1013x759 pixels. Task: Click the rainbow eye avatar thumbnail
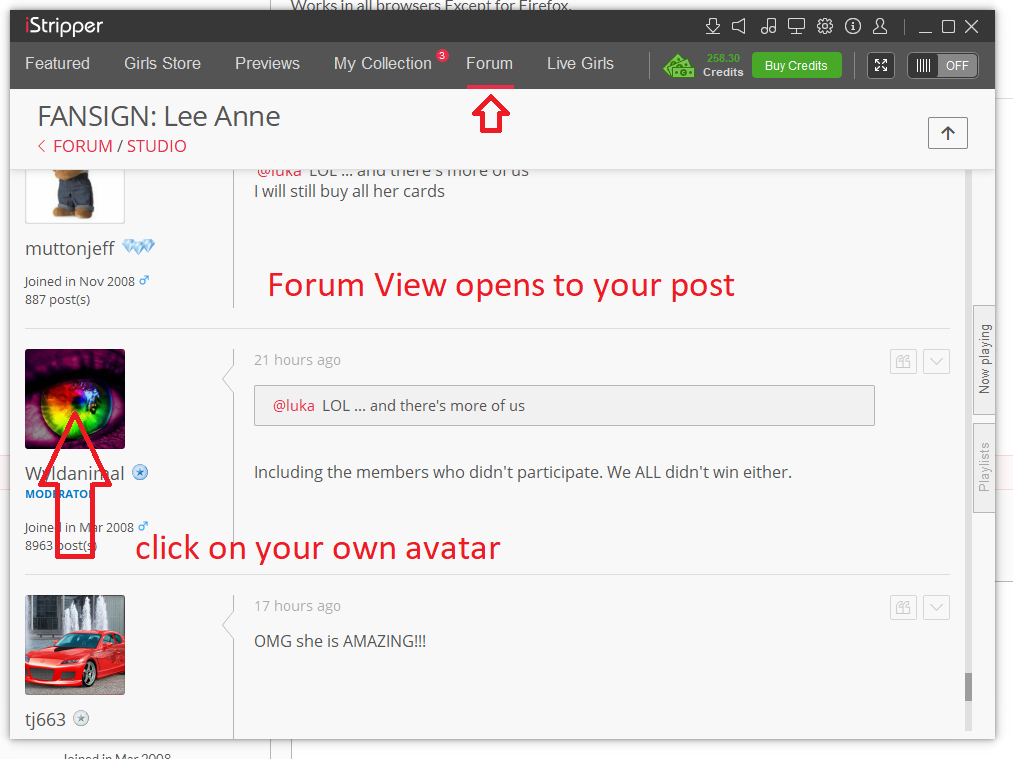coord(75,399)
